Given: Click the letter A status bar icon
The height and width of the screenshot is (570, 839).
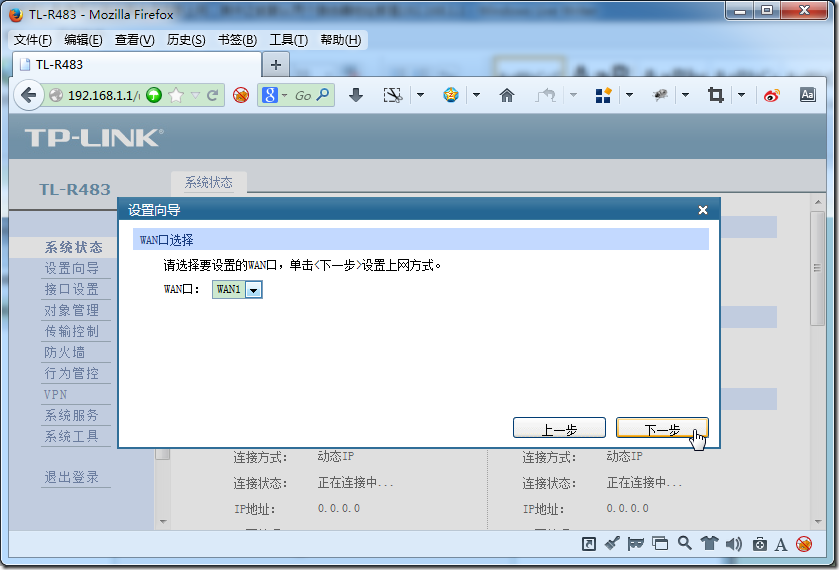Looking at the screenshot, I should pos(781,544).
